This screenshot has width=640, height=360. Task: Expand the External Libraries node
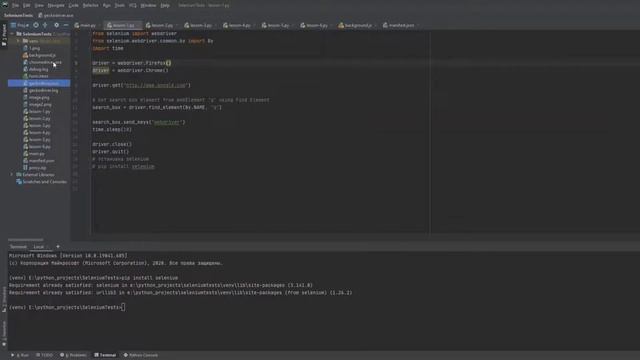(x=12, y=174)
